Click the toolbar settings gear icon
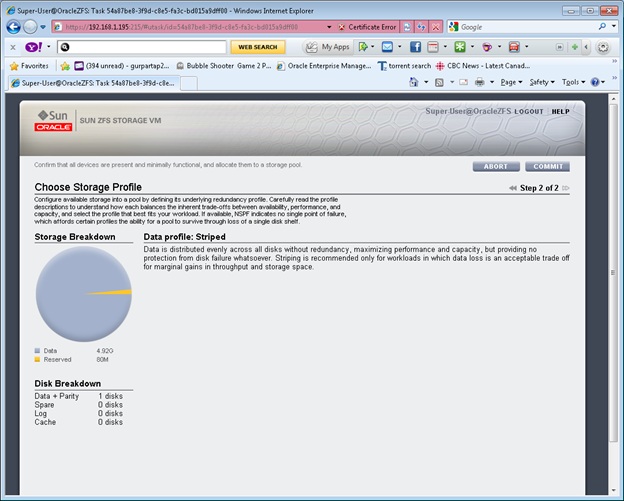Image resolution: width=624 pixels, height=501 pixels. pos(603,47)
